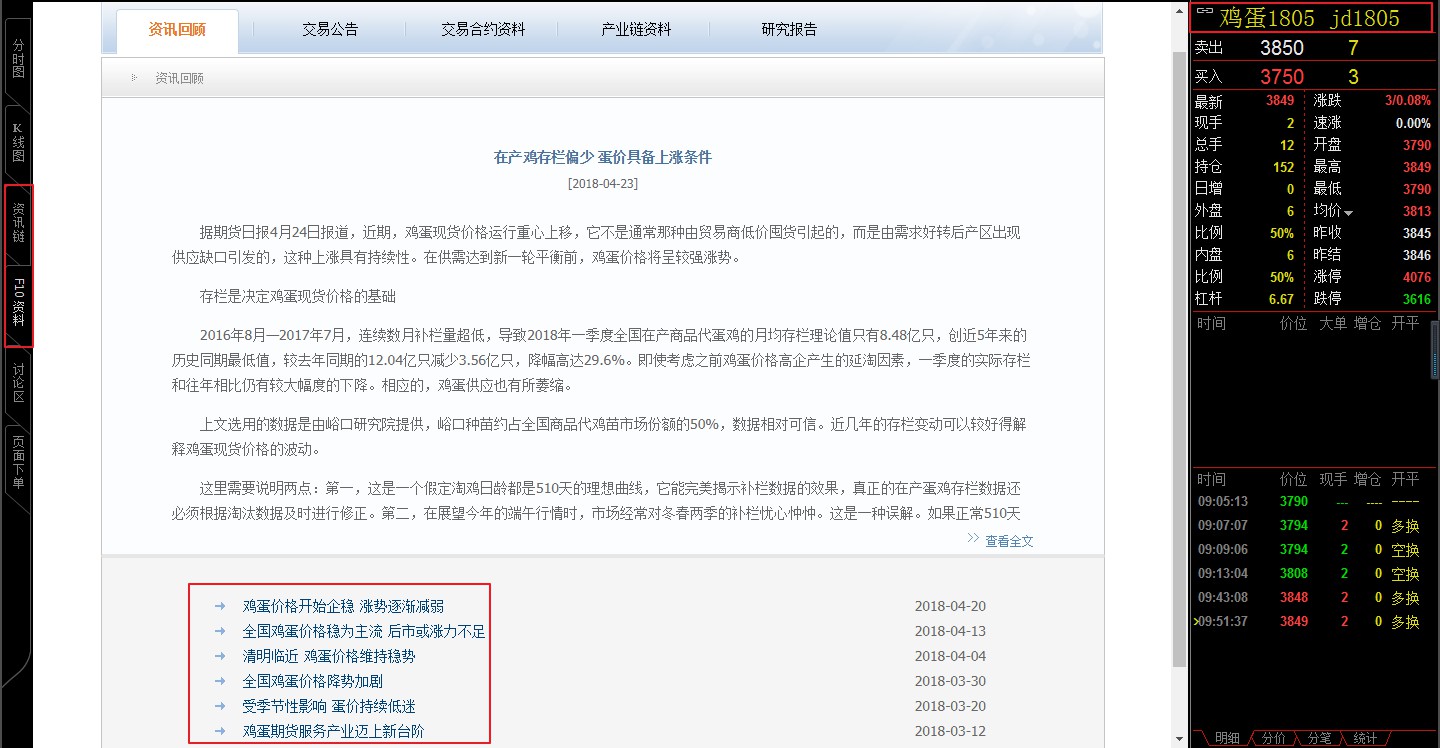Switch to the 统计 bottom tab

[1364, 738]
